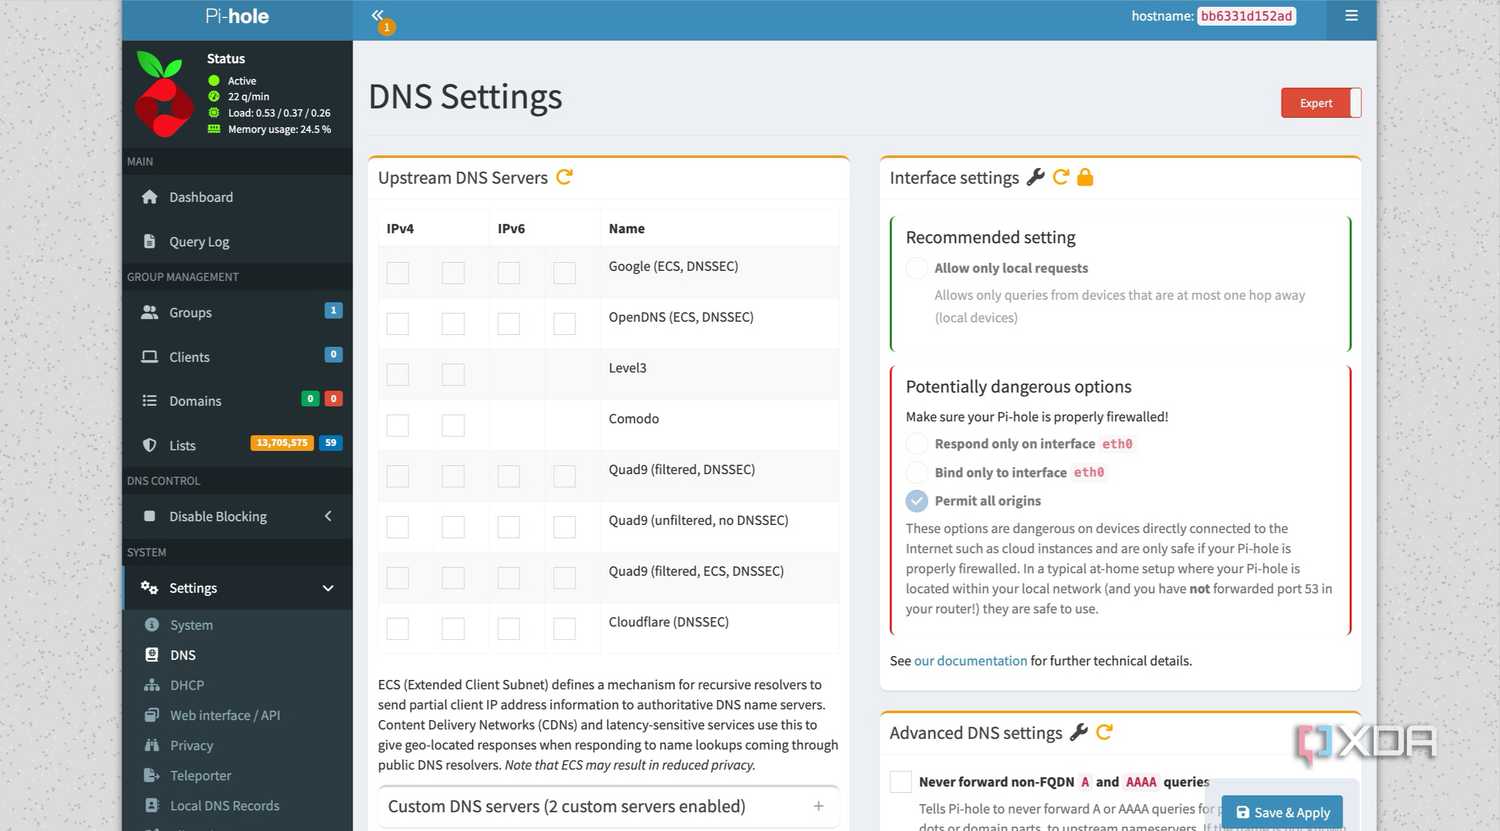Click the refresh icon beside Upstream DNS Servers
Viewport: 1500px width, 831px height.
(x=564, y=177)
